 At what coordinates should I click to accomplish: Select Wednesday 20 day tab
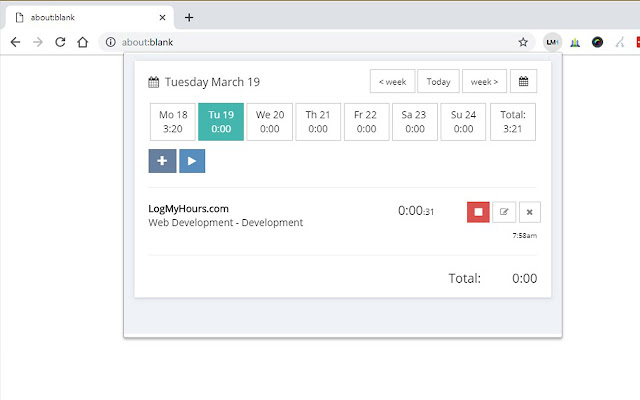(x=269, y=122)
